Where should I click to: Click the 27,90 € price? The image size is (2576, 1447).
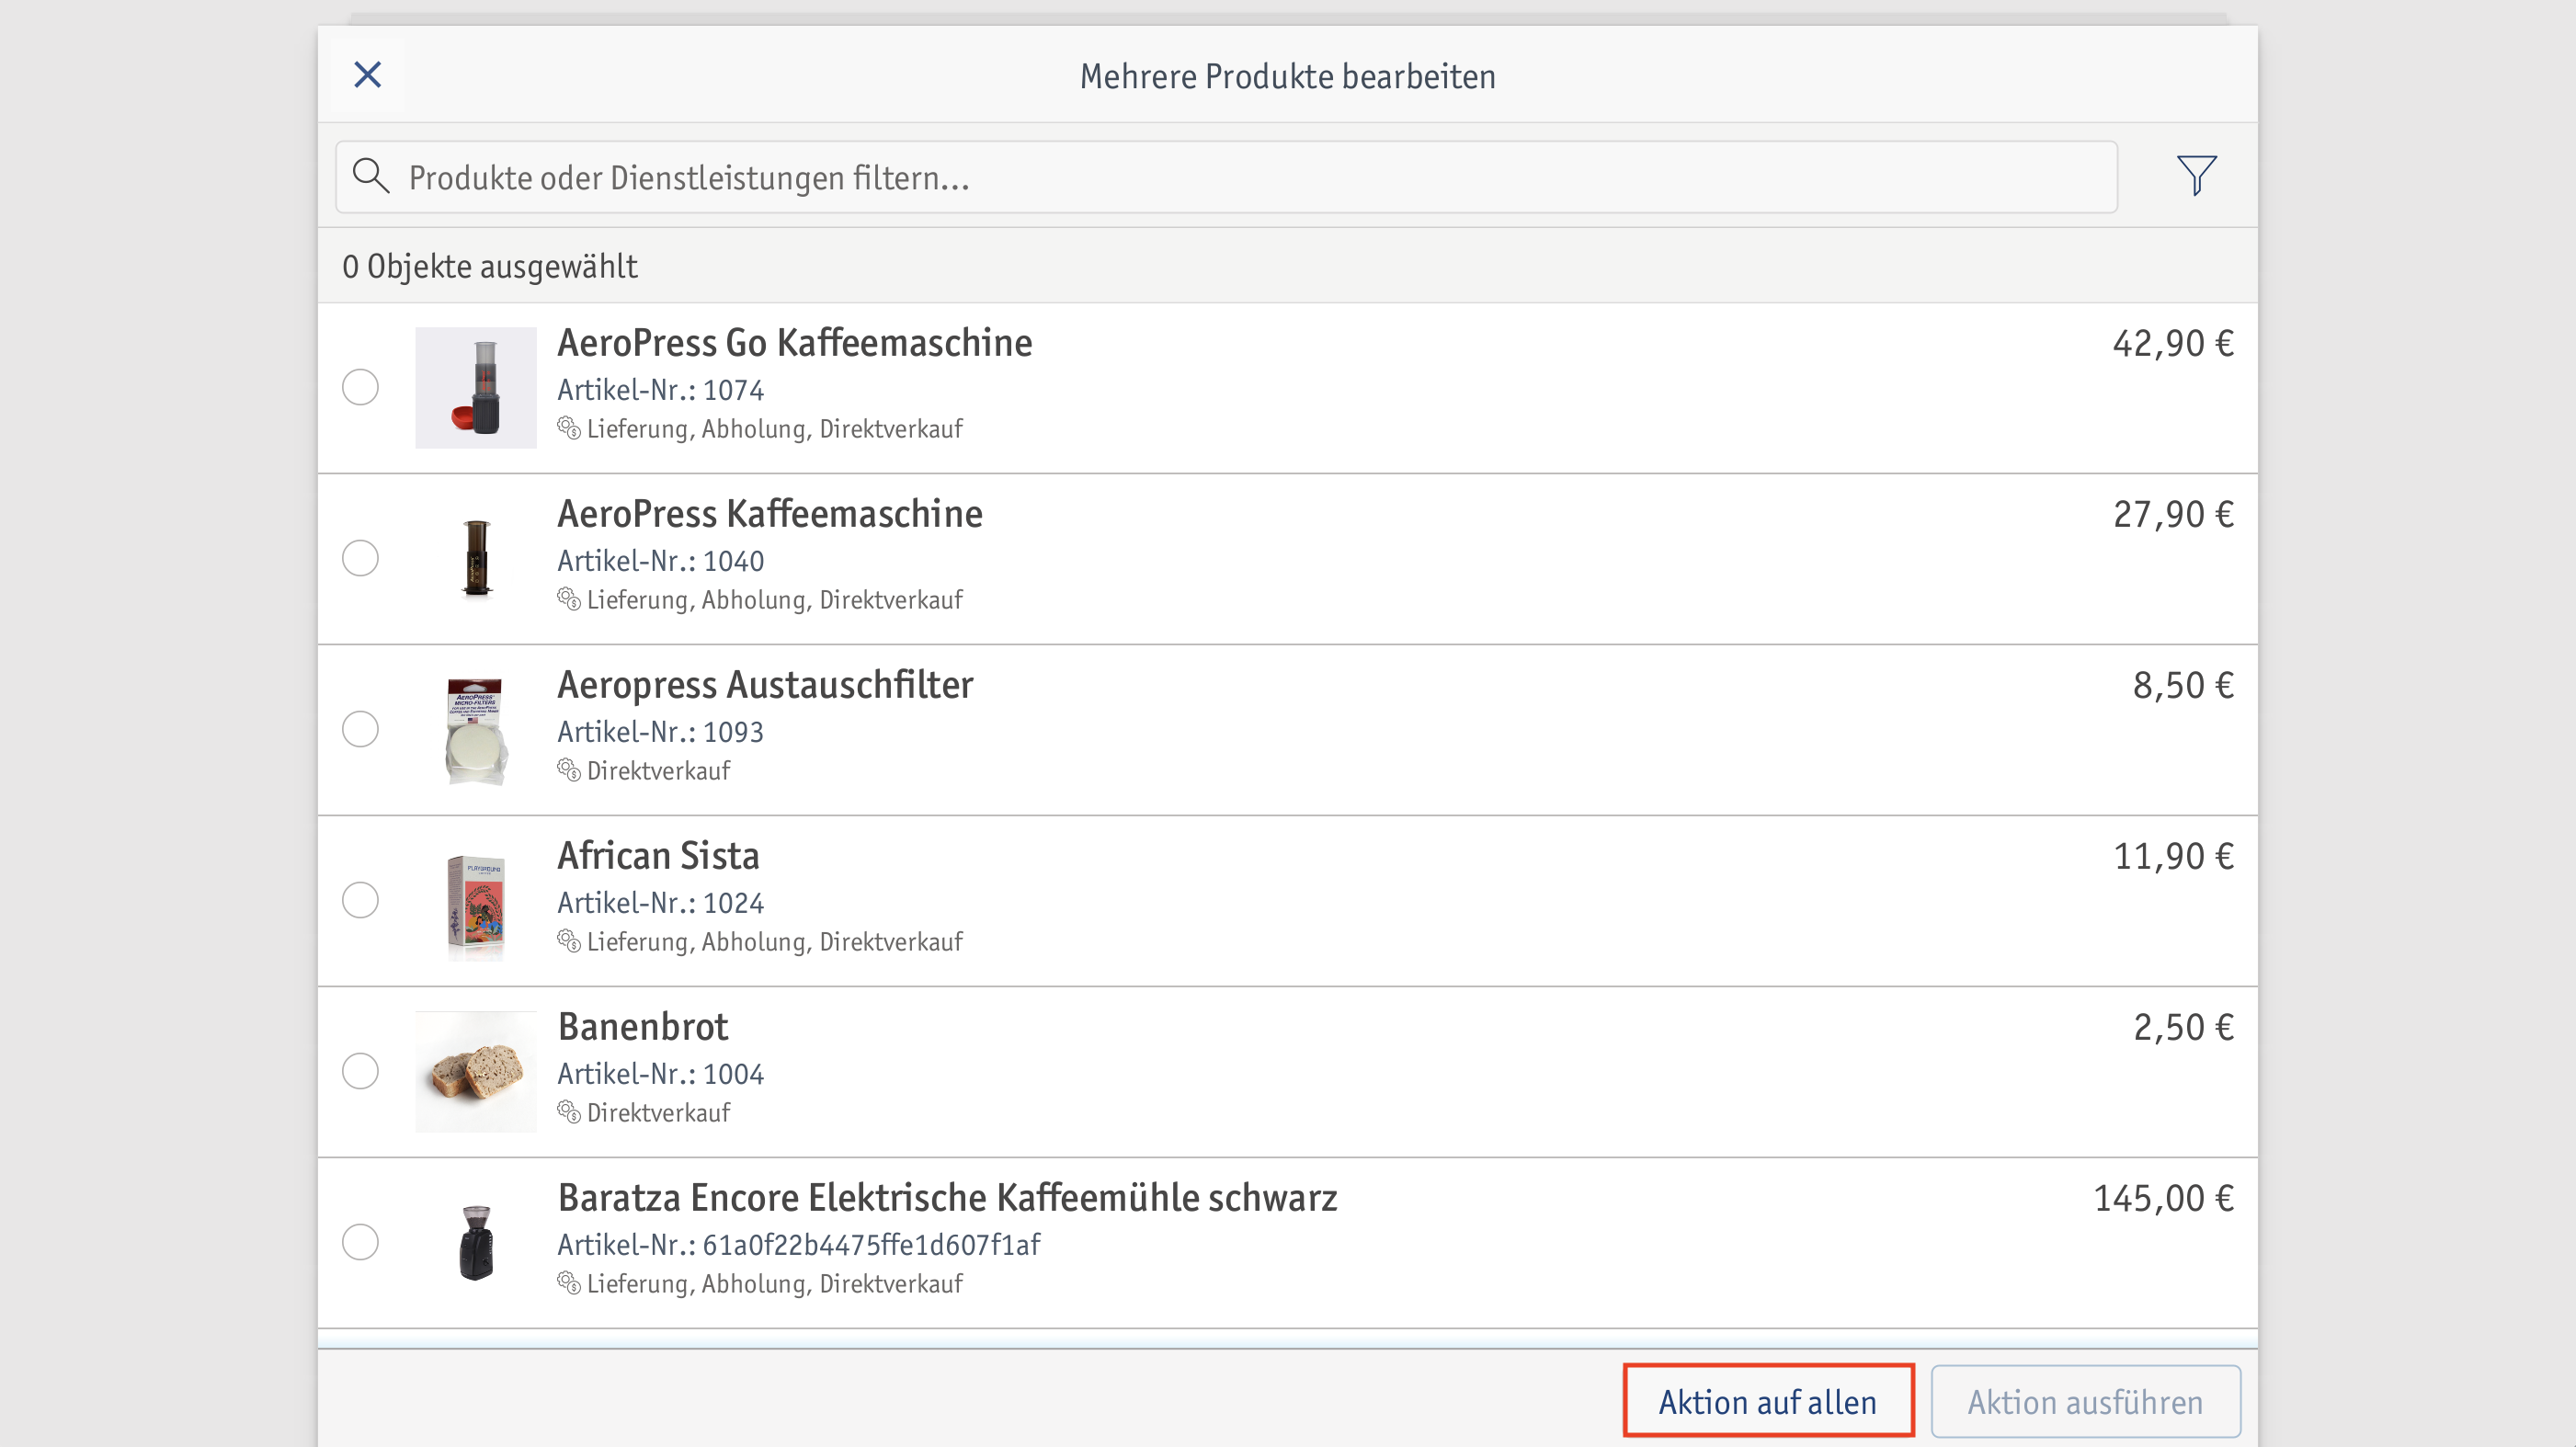pos(2173,515)
